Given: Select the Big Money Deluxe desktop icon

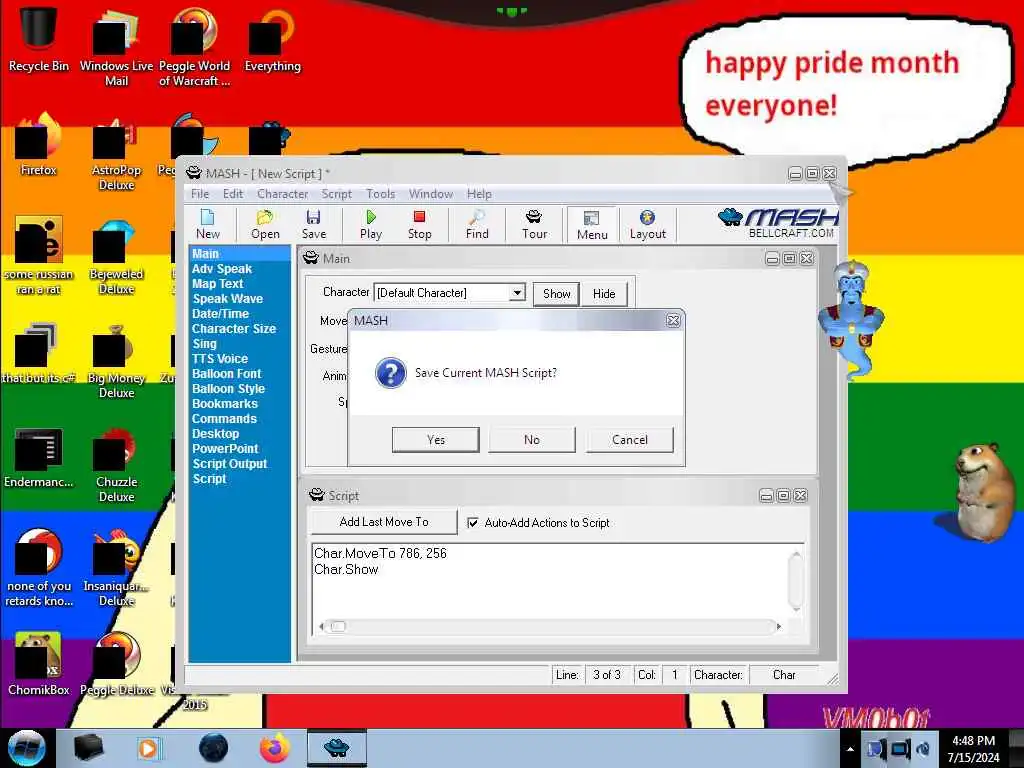Looking at the screenshot, I should [116, 361].
